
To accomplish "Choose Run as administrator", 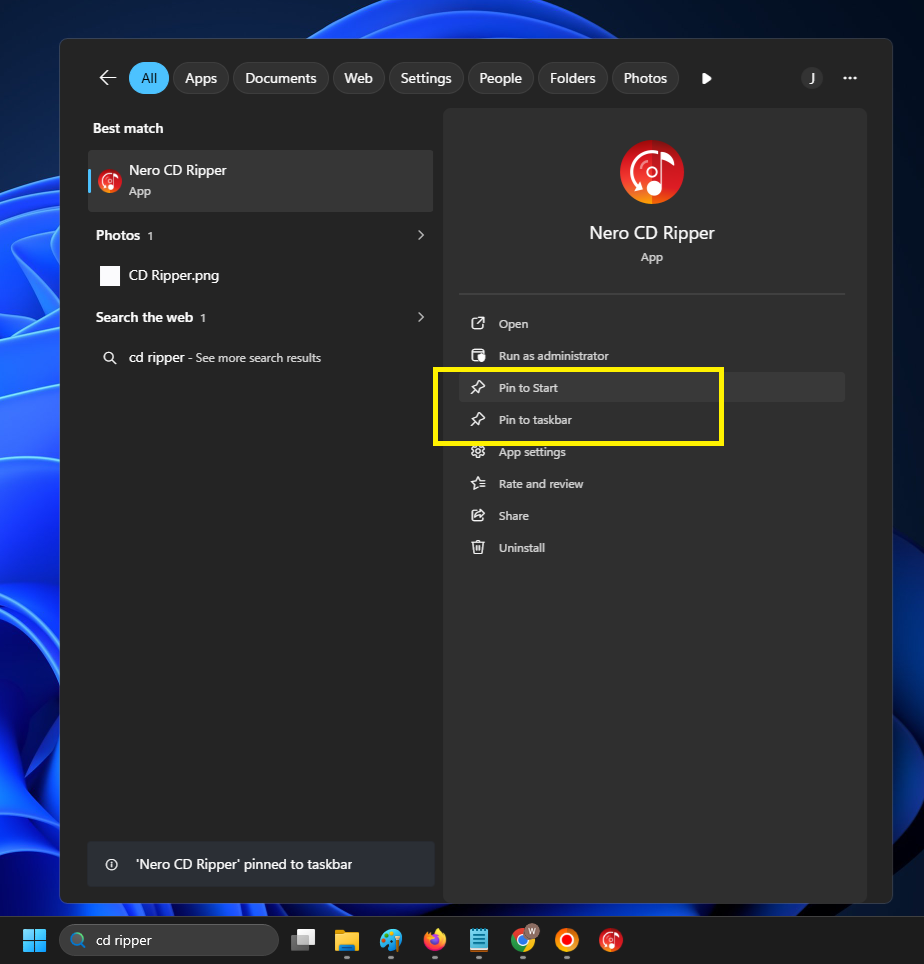I will pyautogui.click(x=652, y=355).
